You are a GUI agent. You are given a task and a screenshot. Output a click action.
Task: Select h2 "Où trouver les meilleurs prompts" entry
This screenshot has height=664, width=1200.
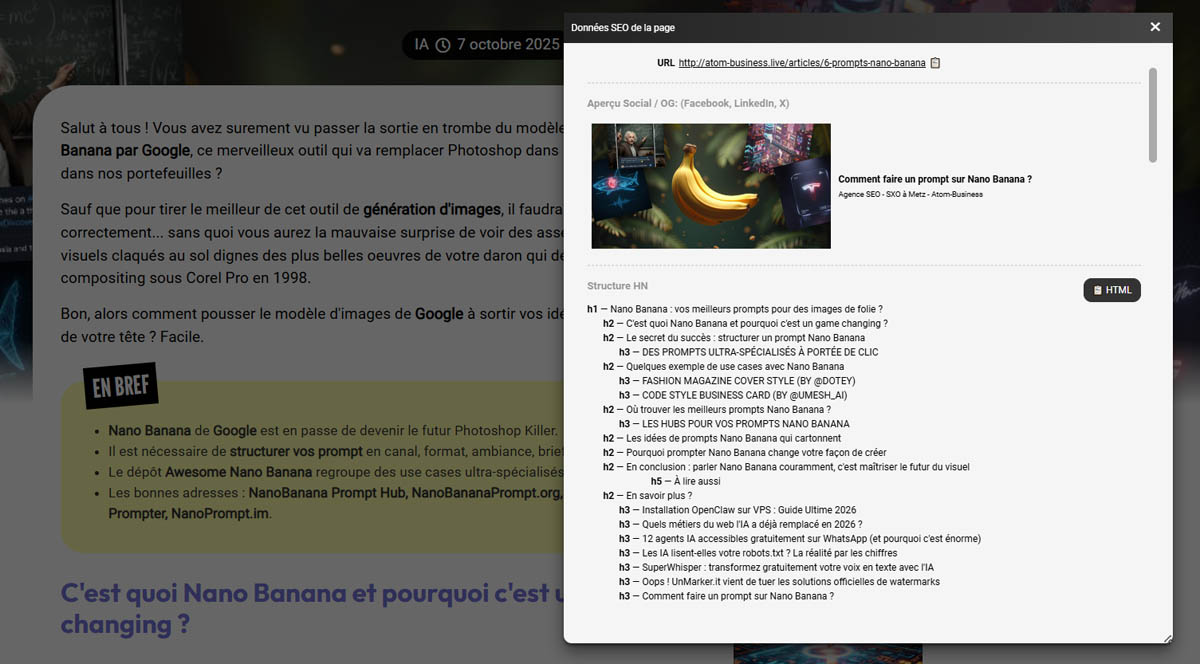click(x=716, y=410)
